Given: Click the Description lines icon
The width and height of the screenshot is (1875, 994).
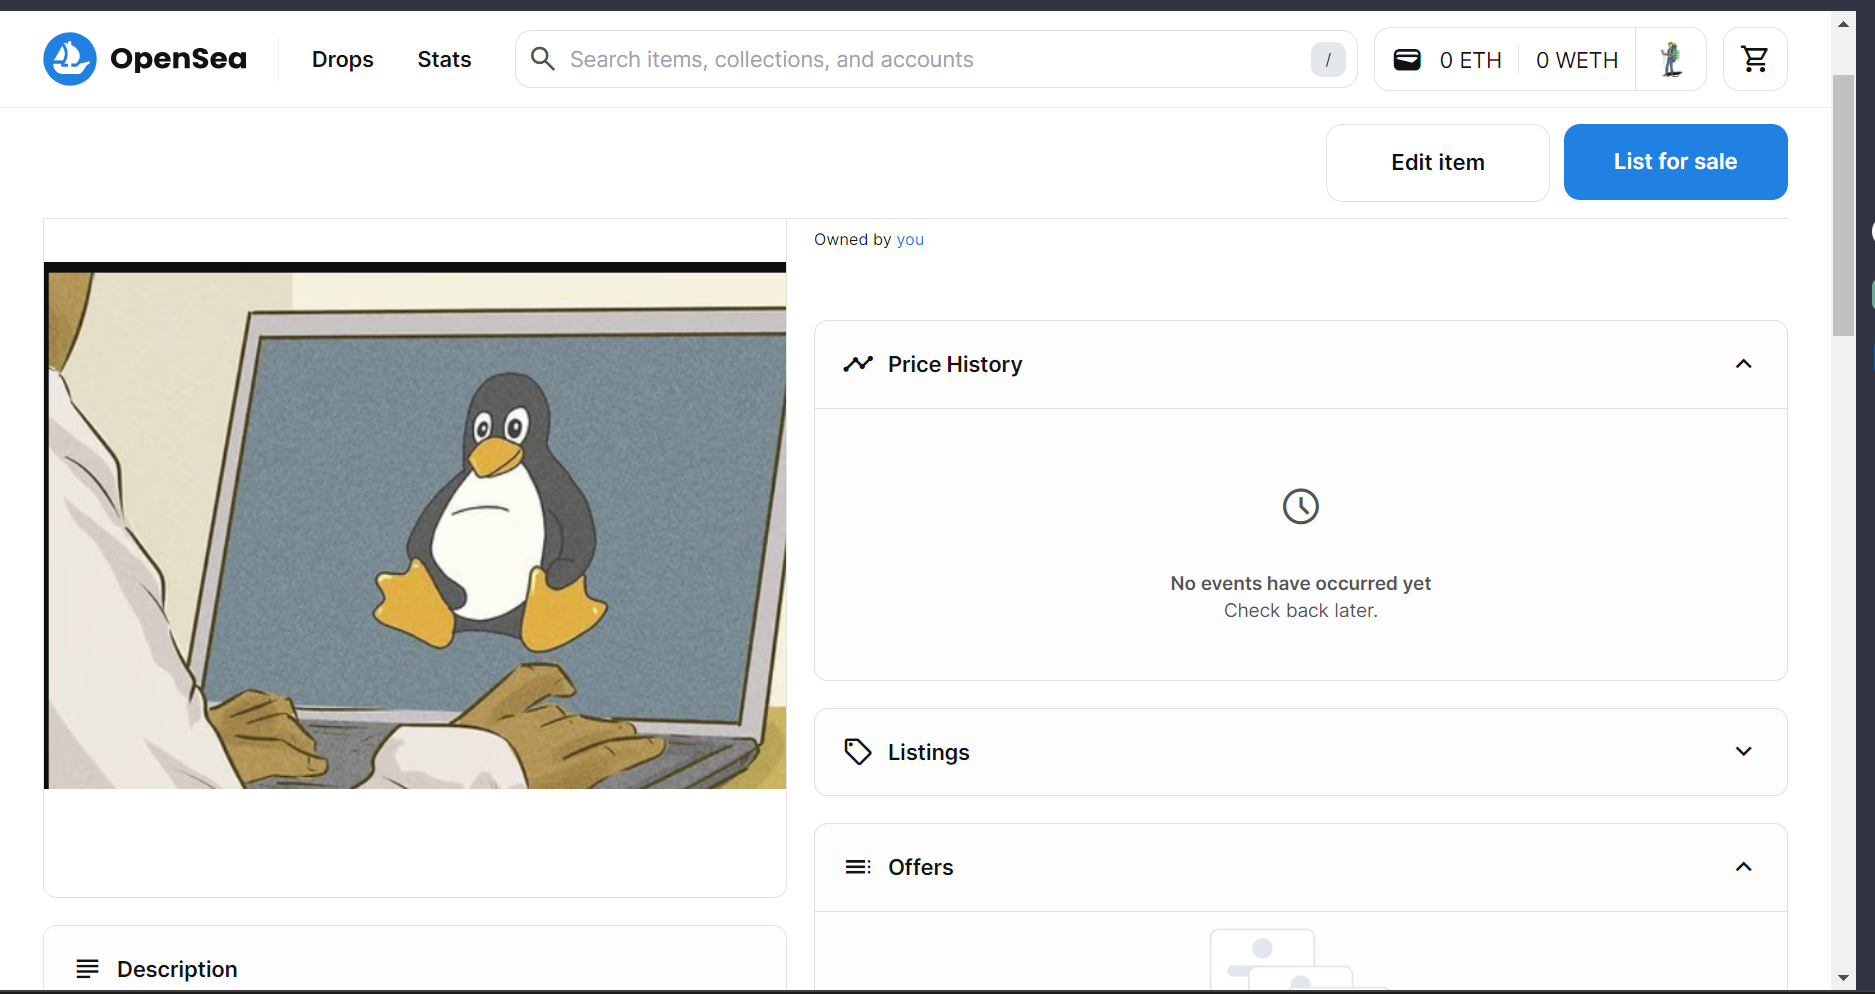Looking at the screenshot, I should pos(88,969).
